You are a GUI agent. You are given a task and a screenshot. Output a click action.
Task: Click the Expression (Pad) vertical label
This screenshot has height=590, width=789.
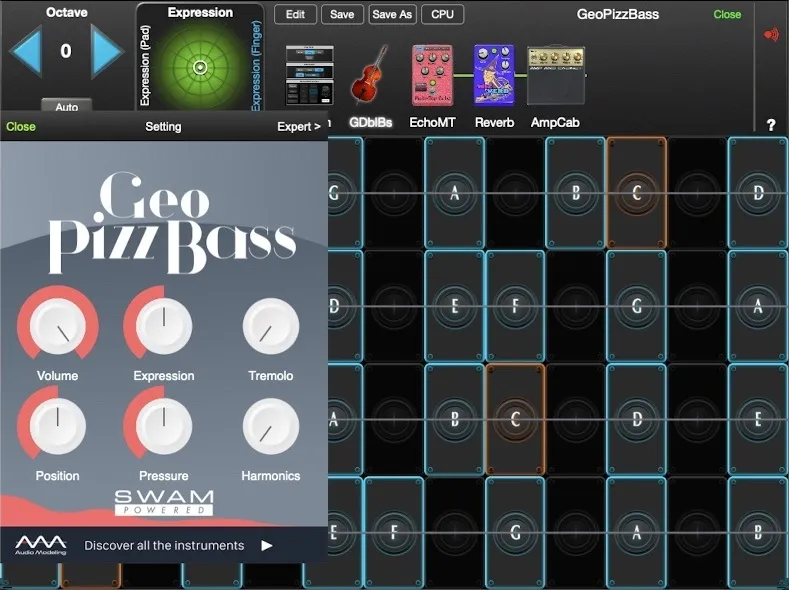[x=145, y=65]
